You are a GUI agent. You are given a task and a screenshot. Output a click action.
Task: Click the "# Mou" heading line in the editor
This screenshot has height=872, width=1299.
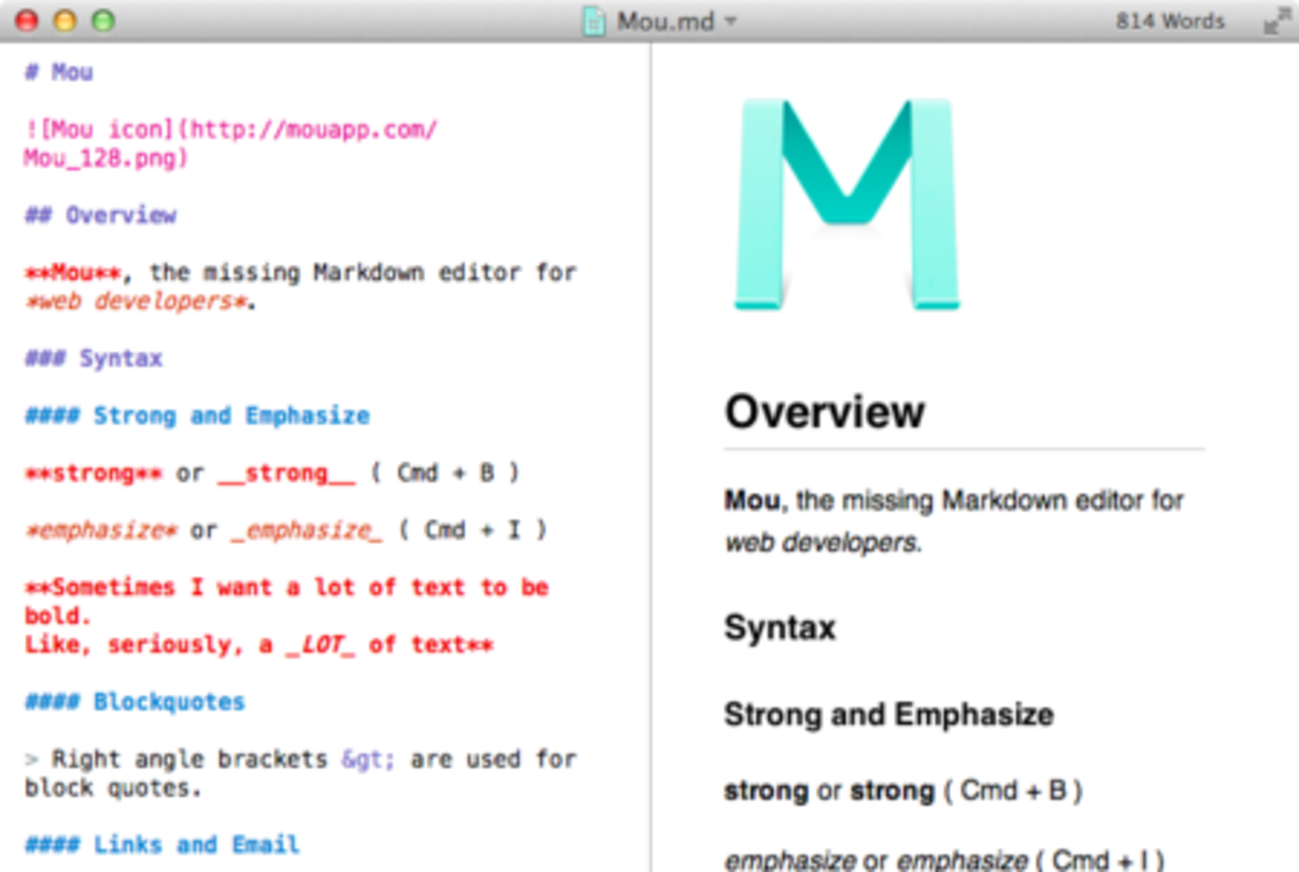(59, 72)
